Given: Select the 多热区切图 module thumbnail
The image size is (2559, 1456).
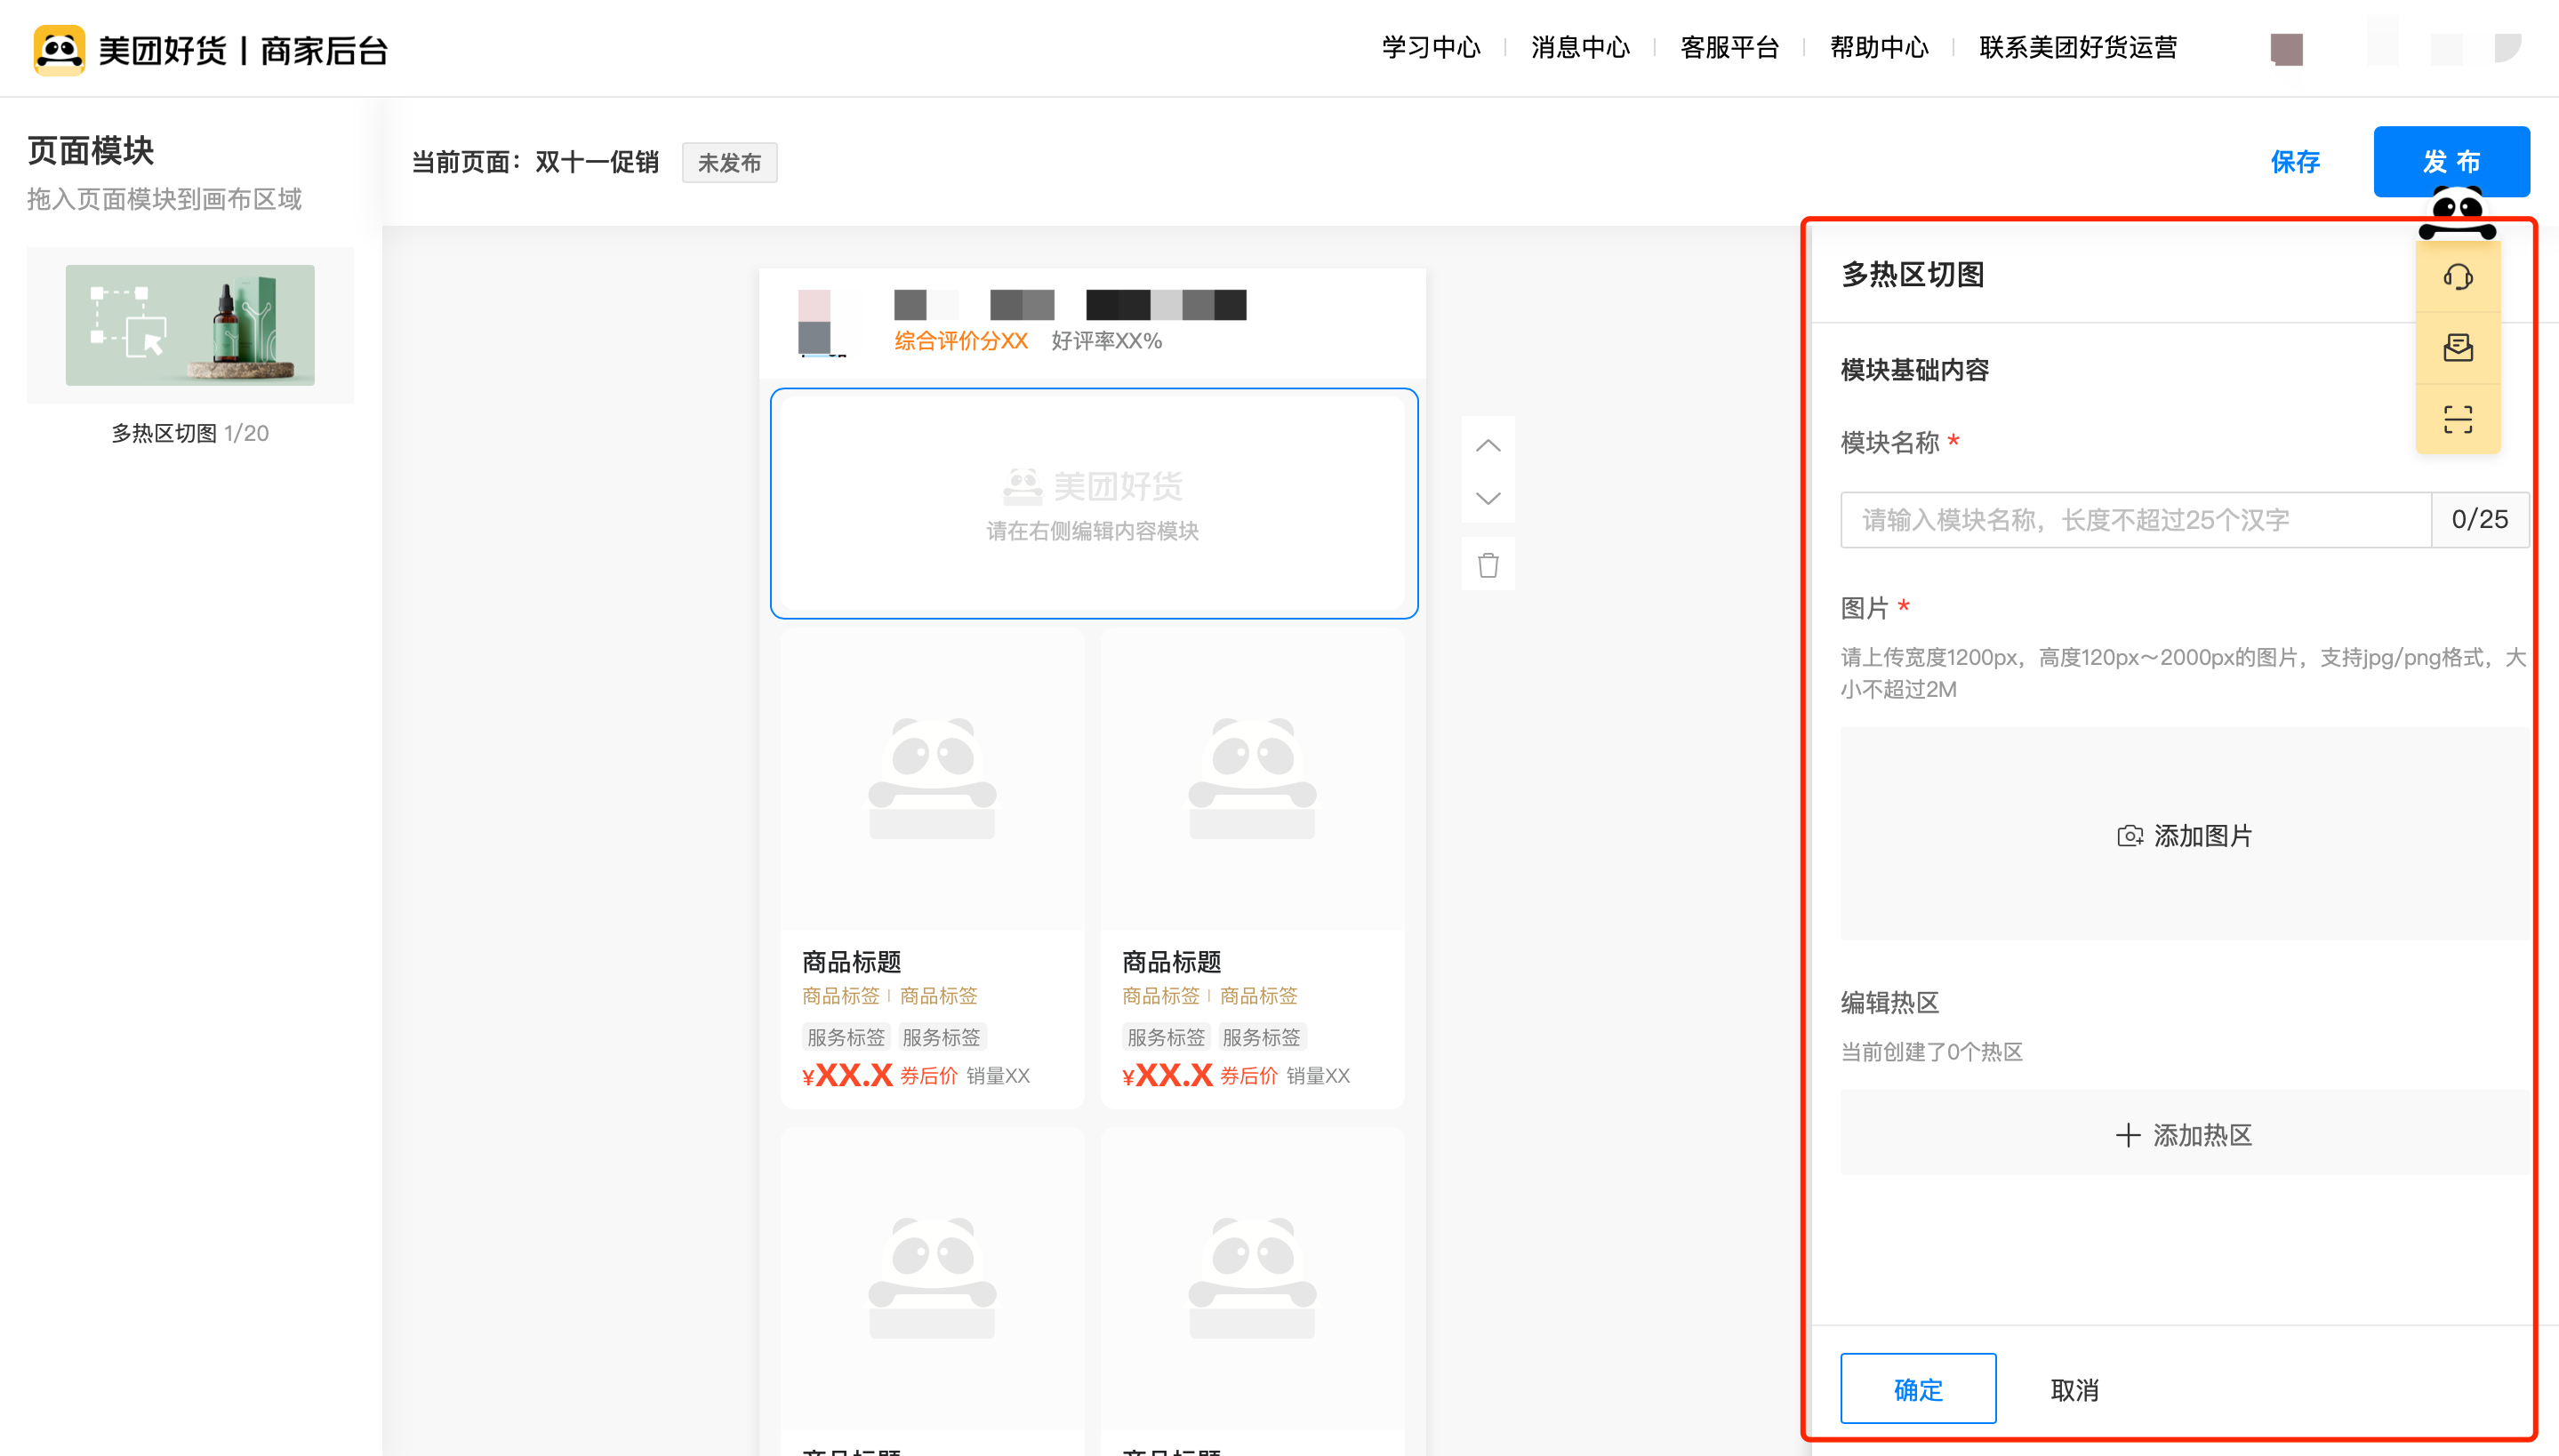Looking at the screenshot, I should pos(190,325).
